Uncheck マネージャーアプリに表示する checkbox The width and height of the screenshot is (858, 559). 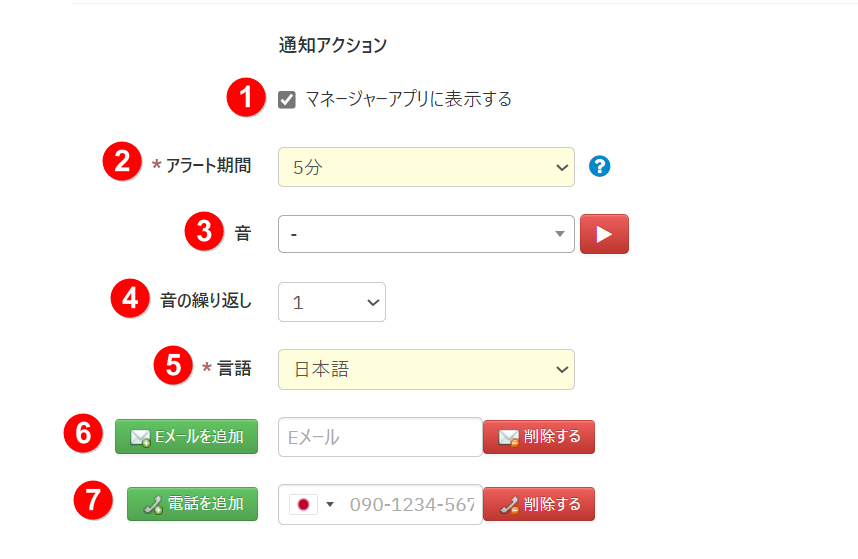click(x=287, y=99)
